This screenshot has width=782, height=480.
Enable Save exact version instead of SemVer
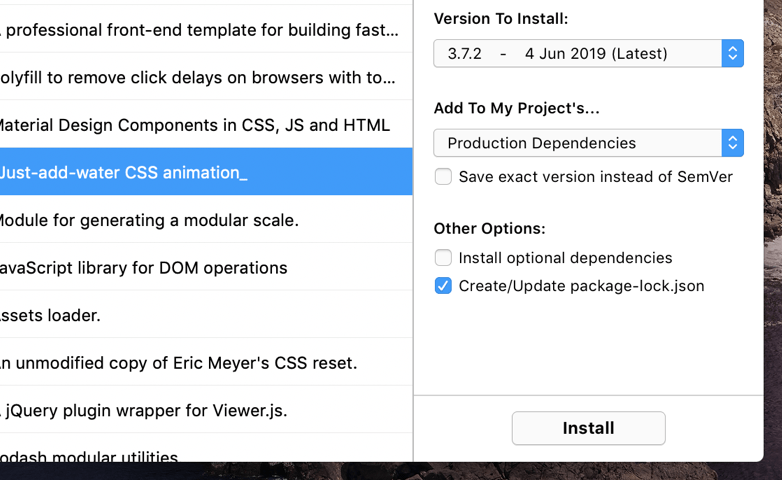coord(443,177)
